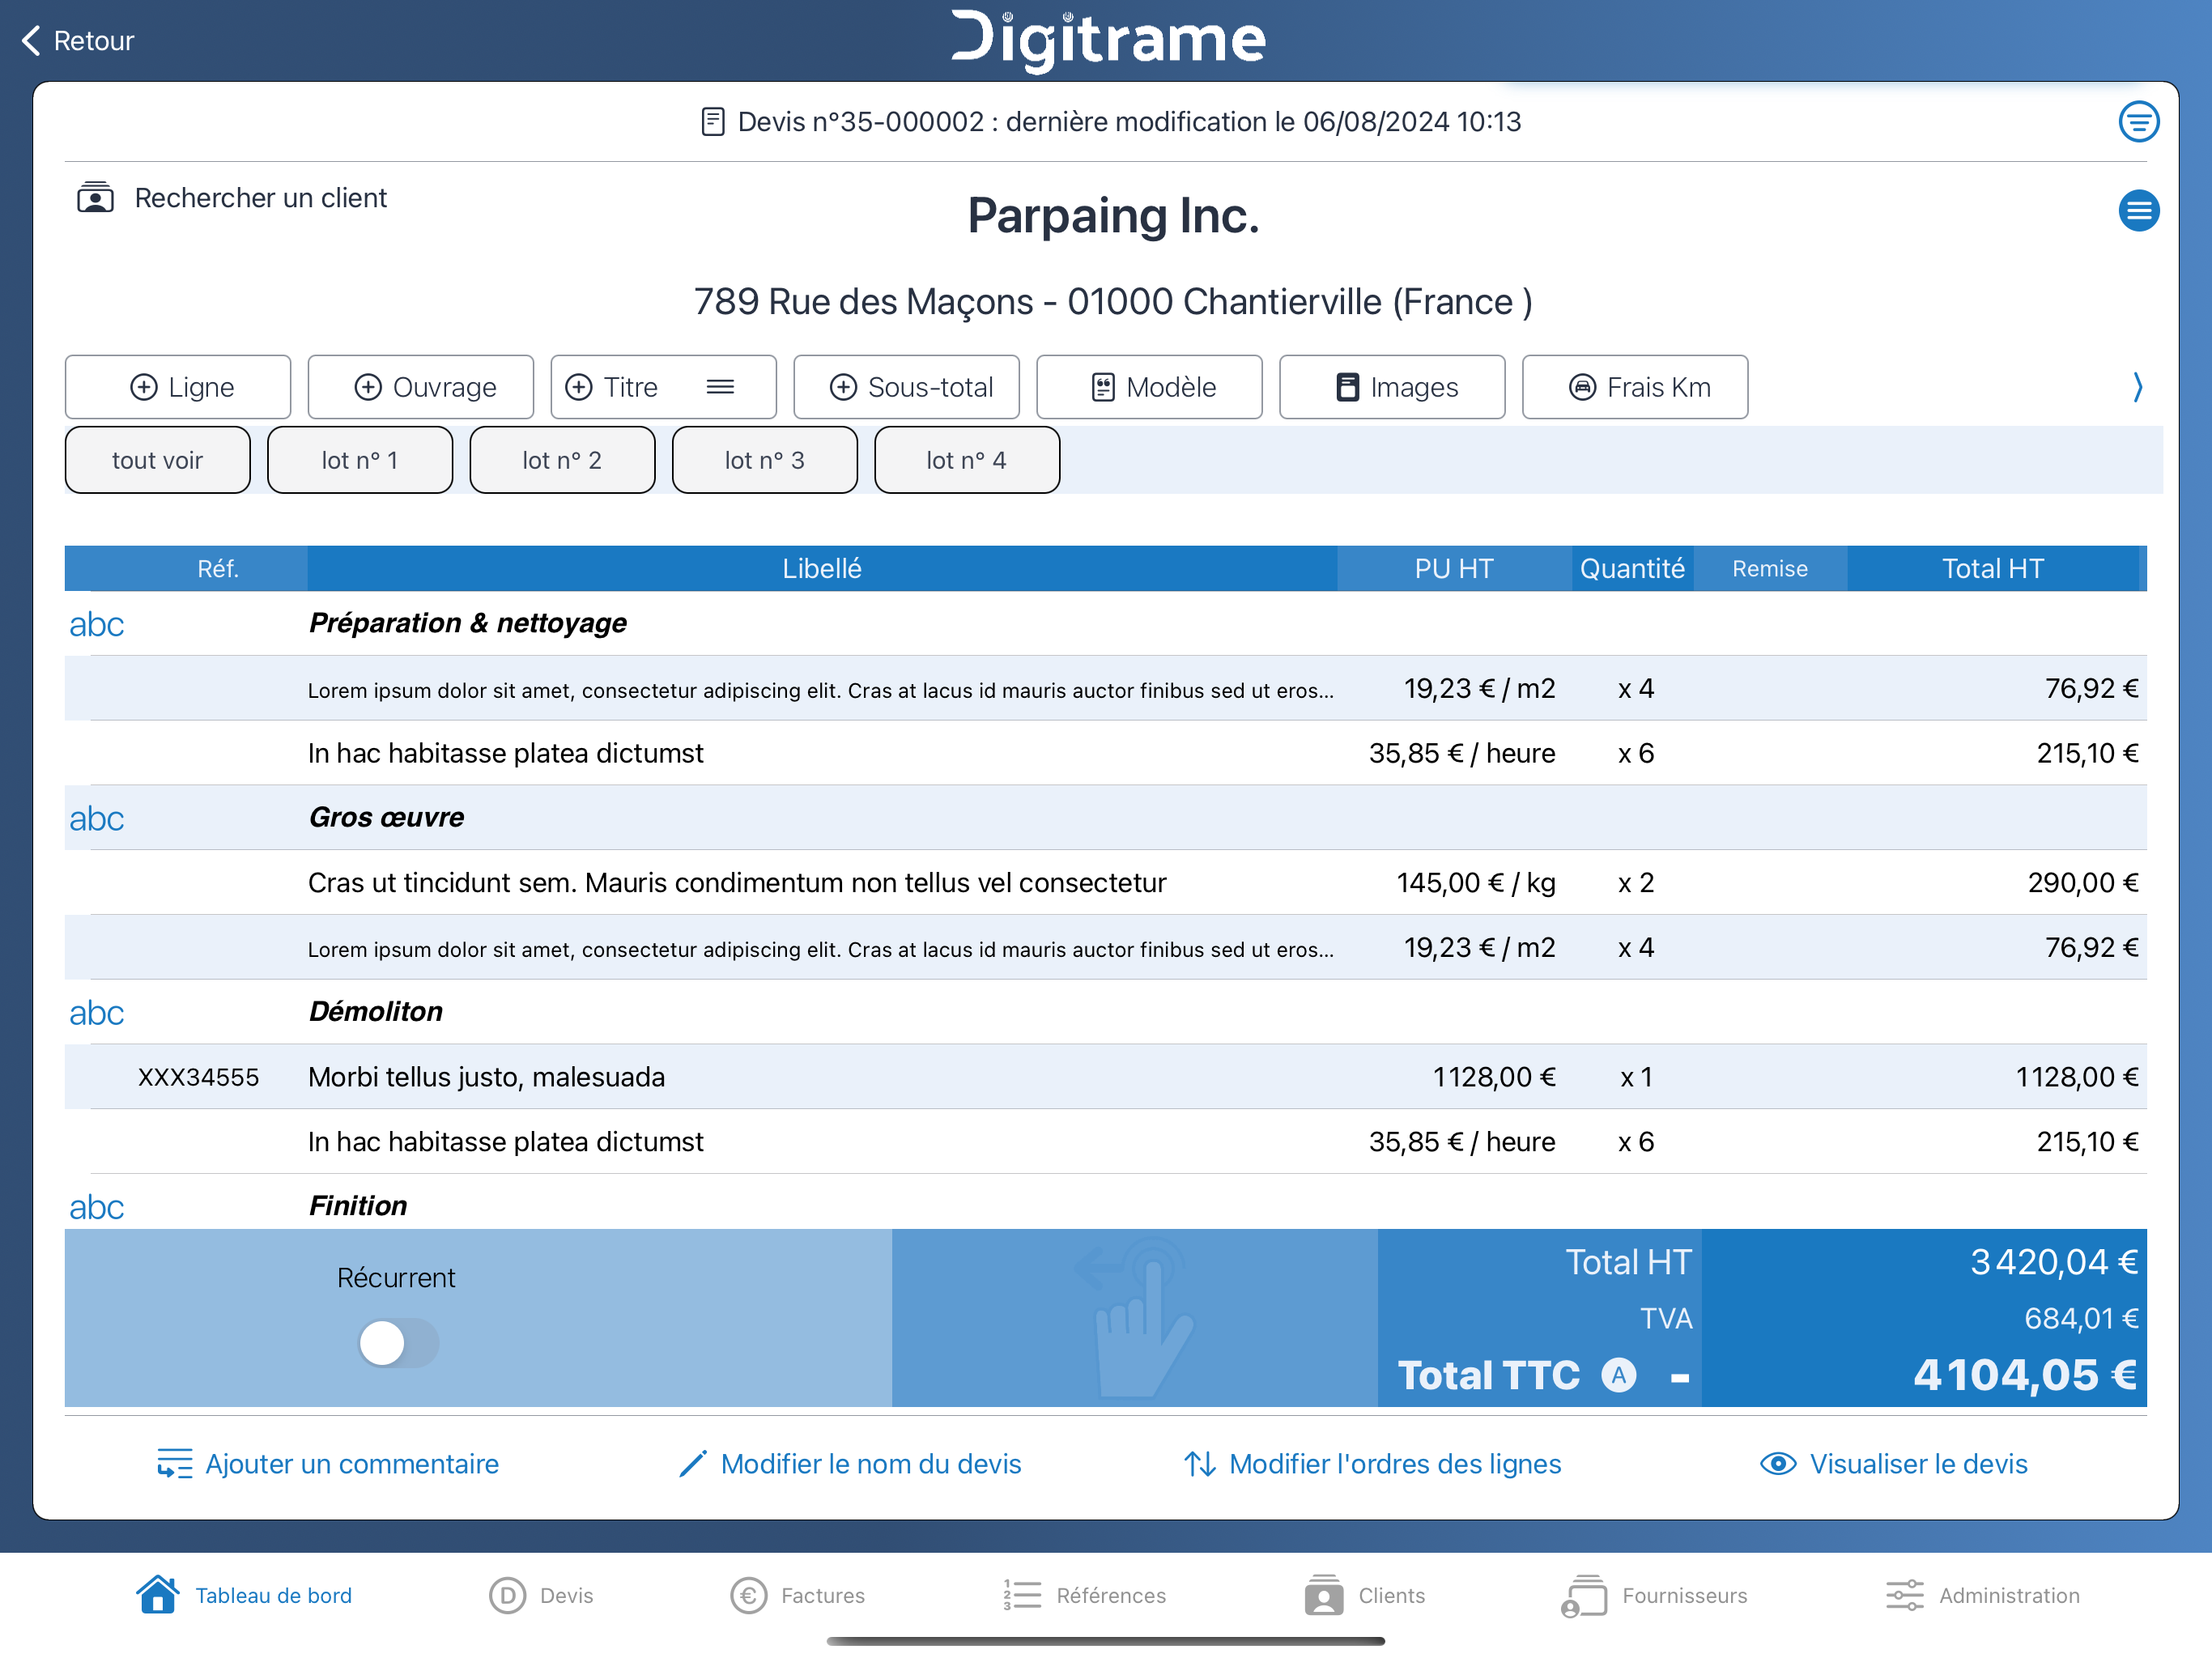Open Tableau de bord home tab
This screenshot has width=2212, height=1658.
tap(244, 1595)
